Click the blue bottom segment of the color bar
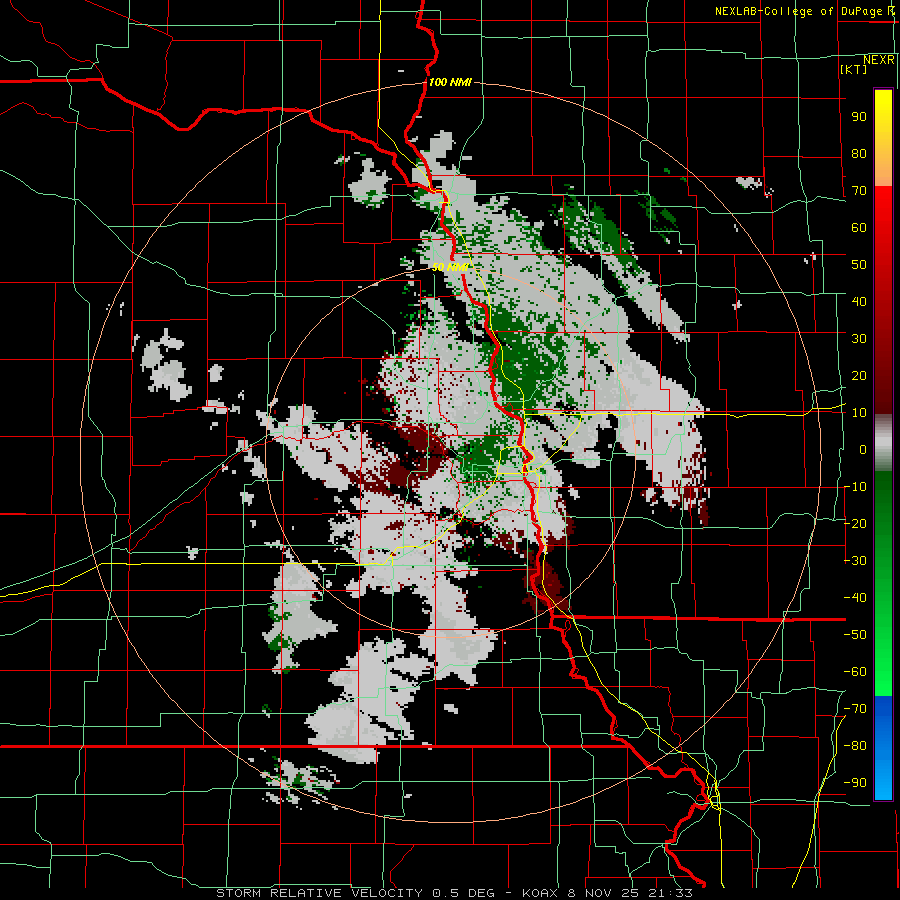Screen dimensions: 900x900 tap(883, 747)
